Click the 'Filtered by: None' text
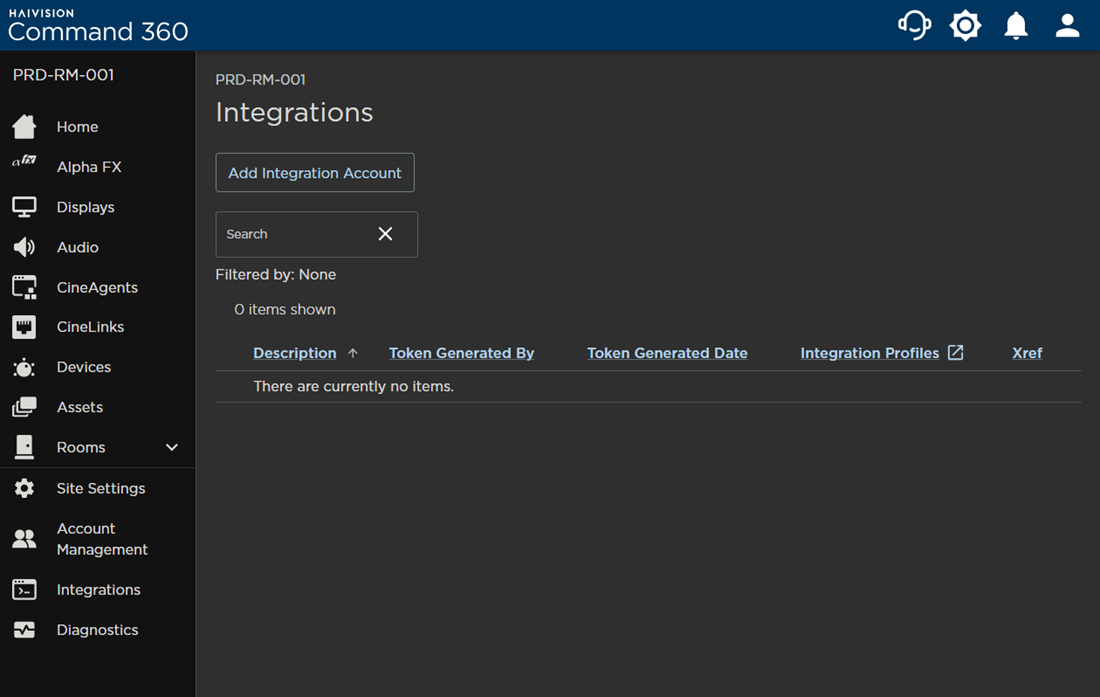Viewport: 1100px width, 697px height. (276, 275)
